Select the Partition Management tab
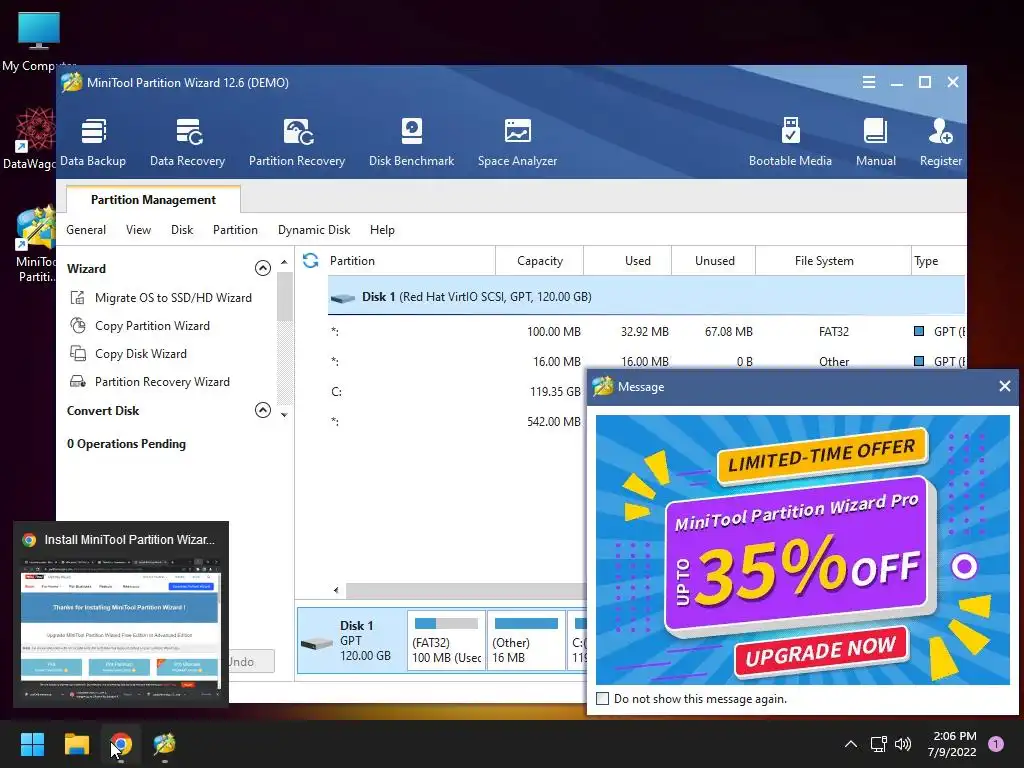This screenshot has width=1024, height=768. click(x=153, y=200)
